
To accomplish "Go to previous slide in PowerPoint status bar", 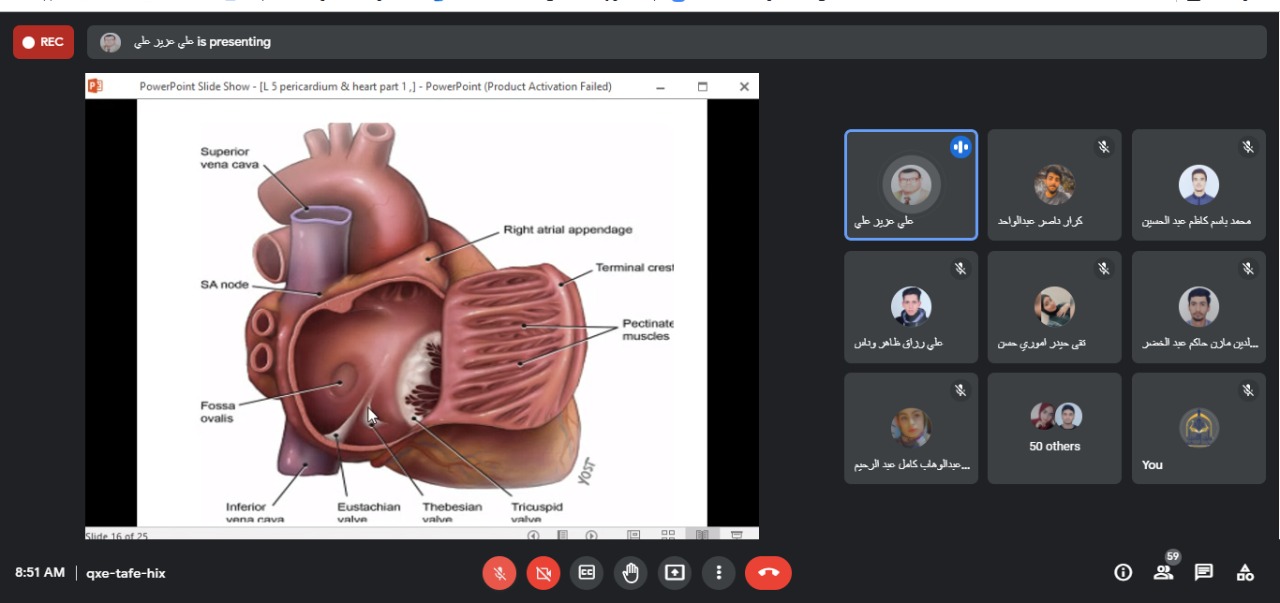I will pos(534,535).
